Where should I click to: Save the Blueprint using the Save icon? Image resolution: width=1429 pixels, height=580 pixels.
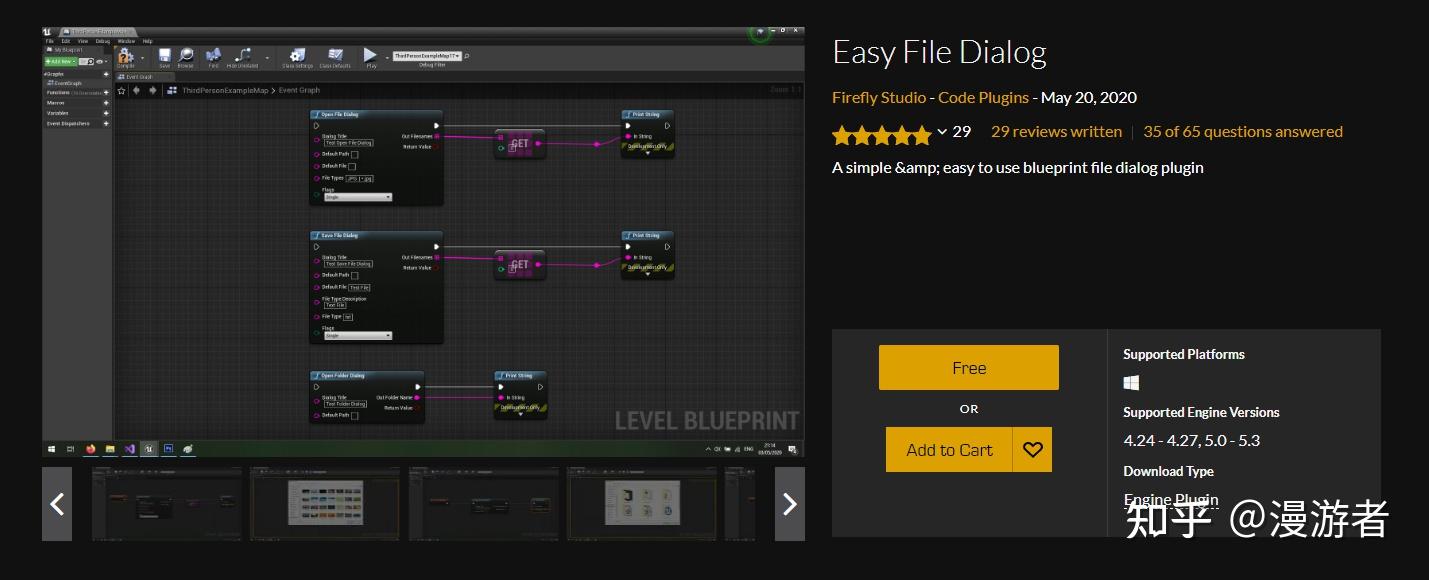tap(163, 55)
